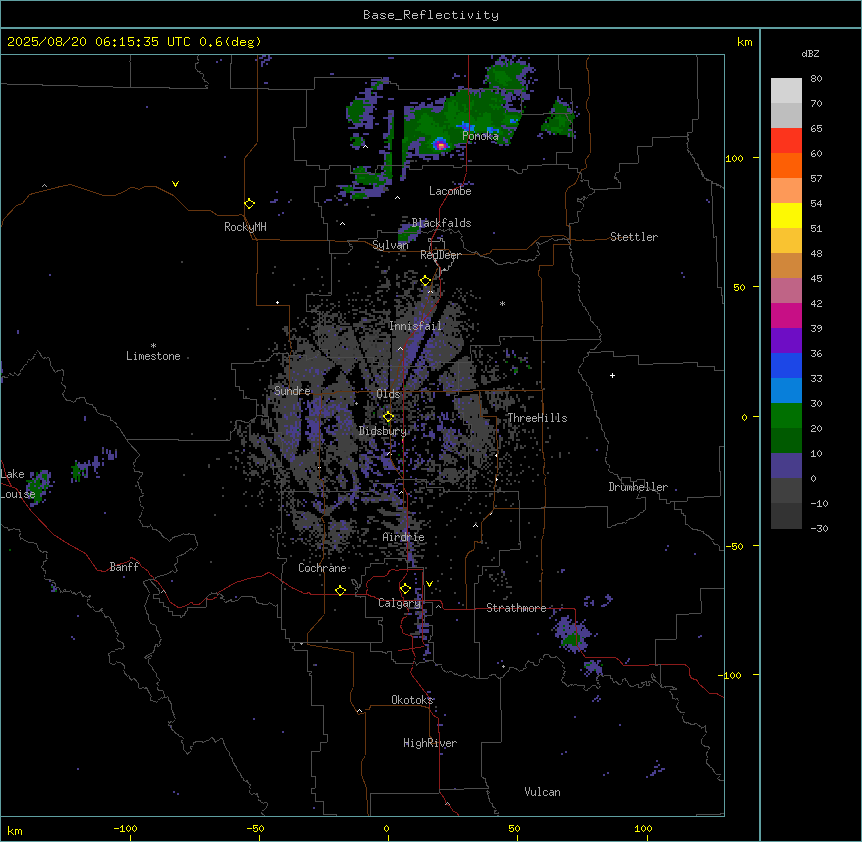Click the -50 tick on vertical axis
The height and width of the screenshot is (842, 862).
click(734, 546)
